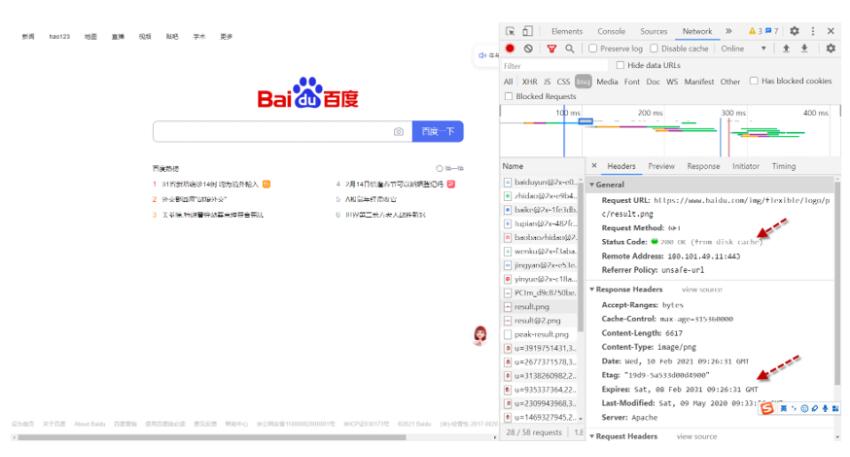The width and height of the screenshot is (850, 457).
Task: Click the Baidu logo
Action: tap(307, 93)
